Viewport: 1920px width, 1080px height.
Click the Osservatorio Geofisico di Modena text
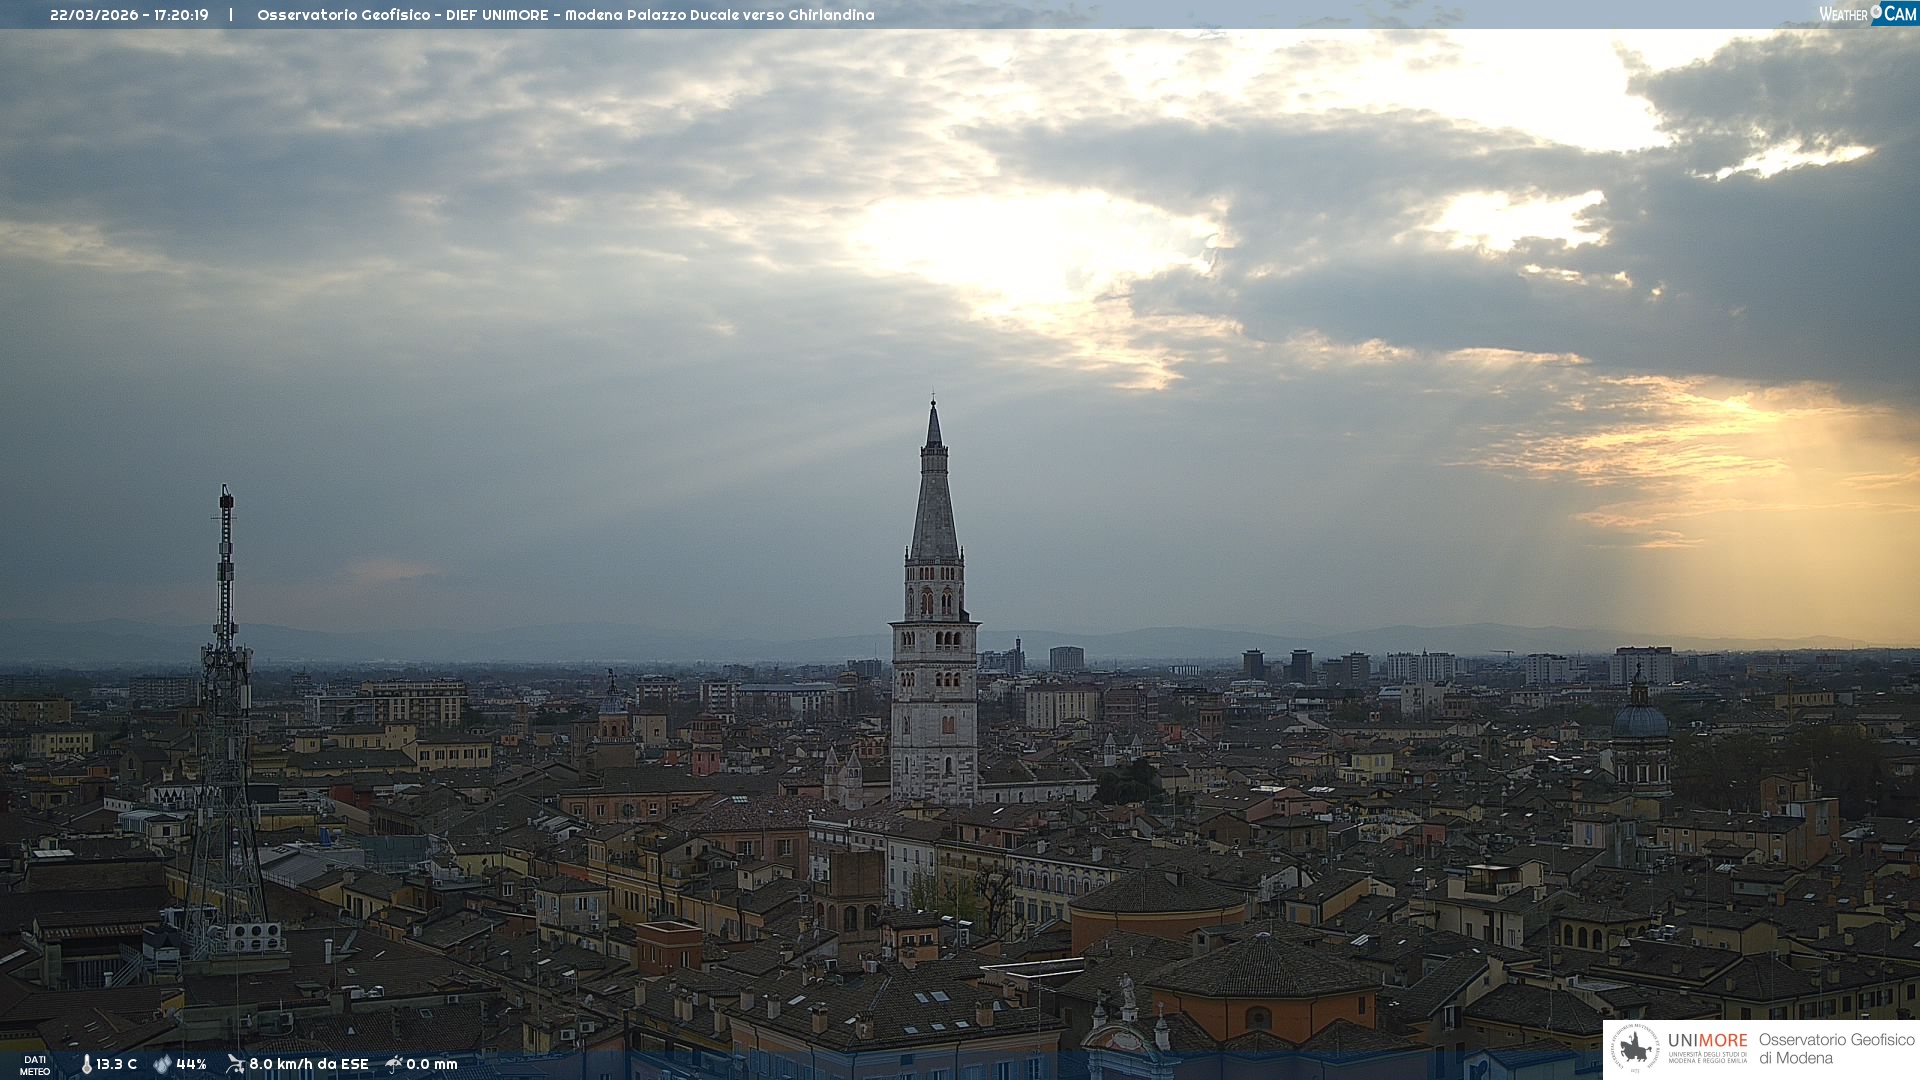click(1835, 1048)
